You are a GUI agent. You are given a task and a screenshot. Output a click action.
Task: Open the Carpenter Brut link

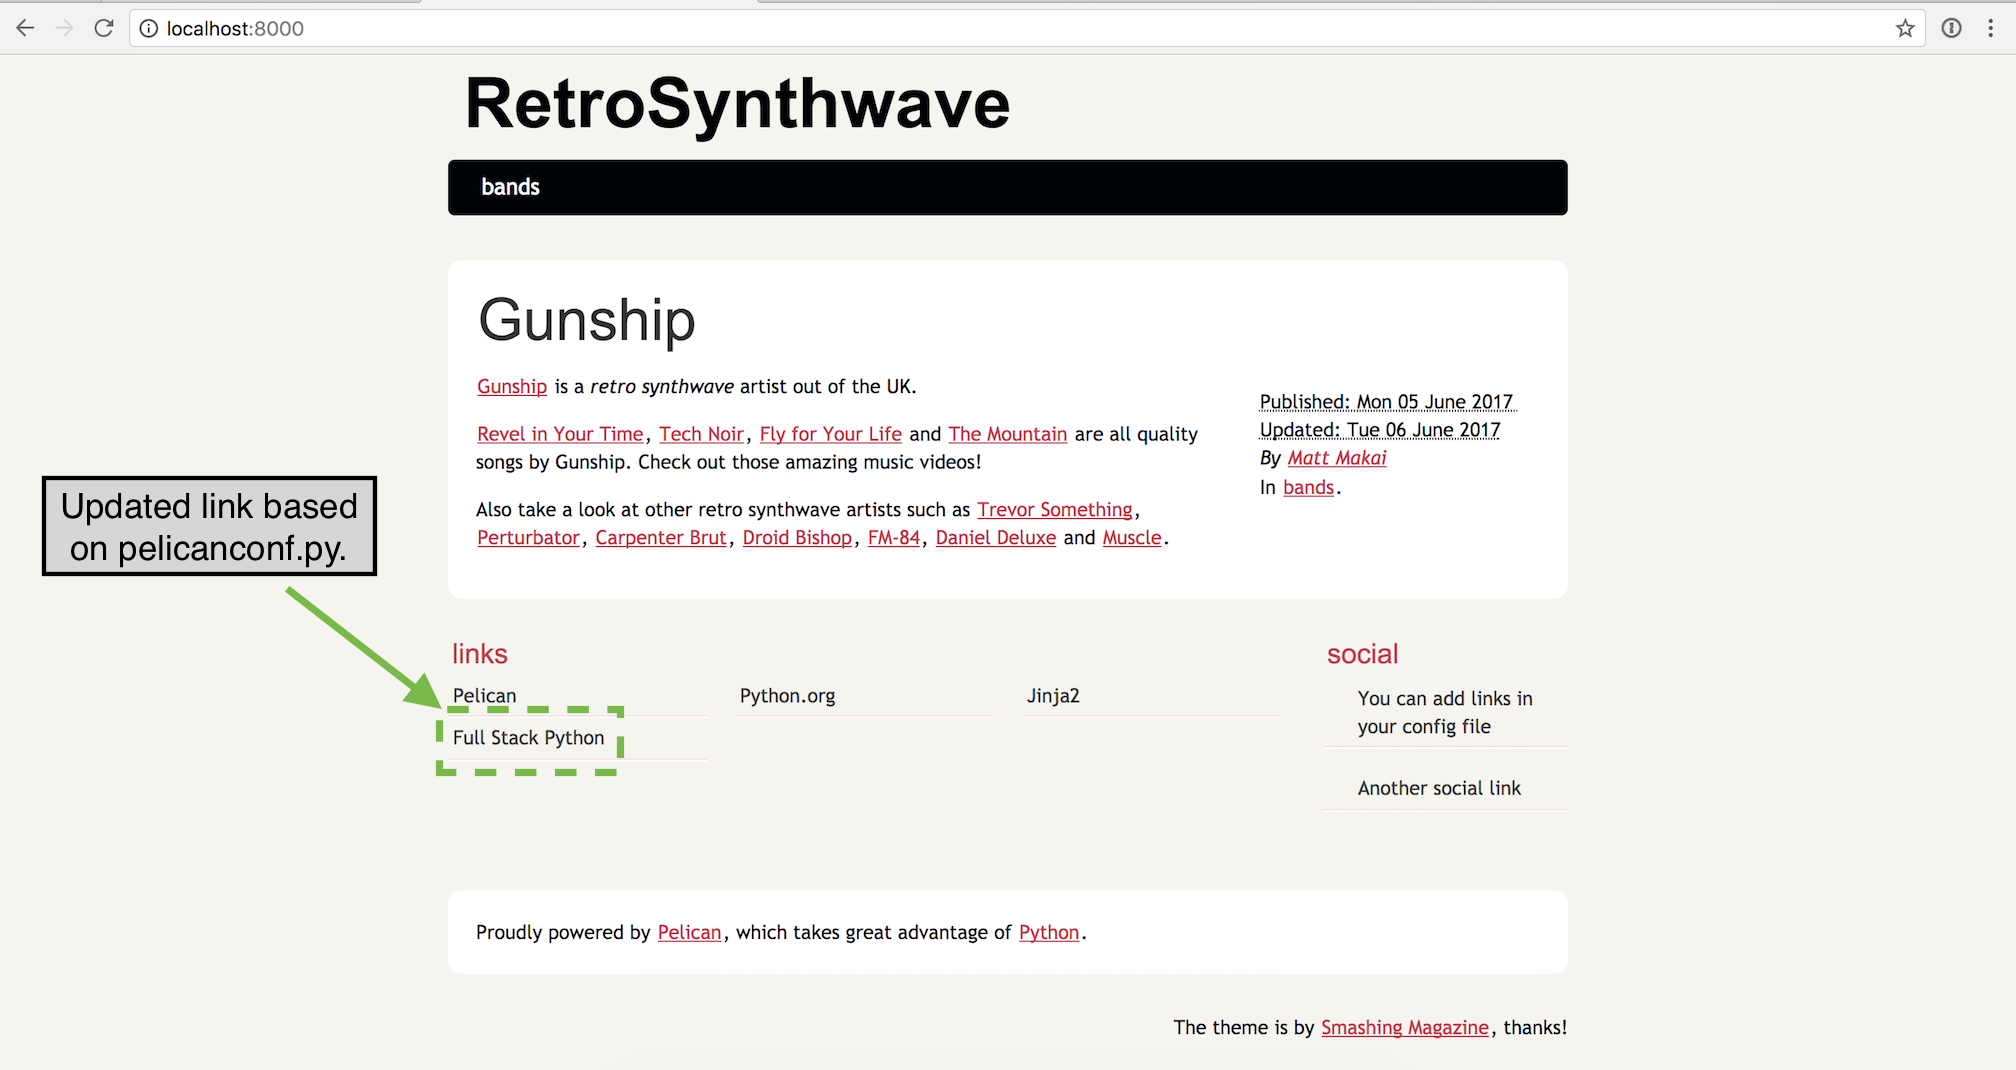tap(661, 538)
